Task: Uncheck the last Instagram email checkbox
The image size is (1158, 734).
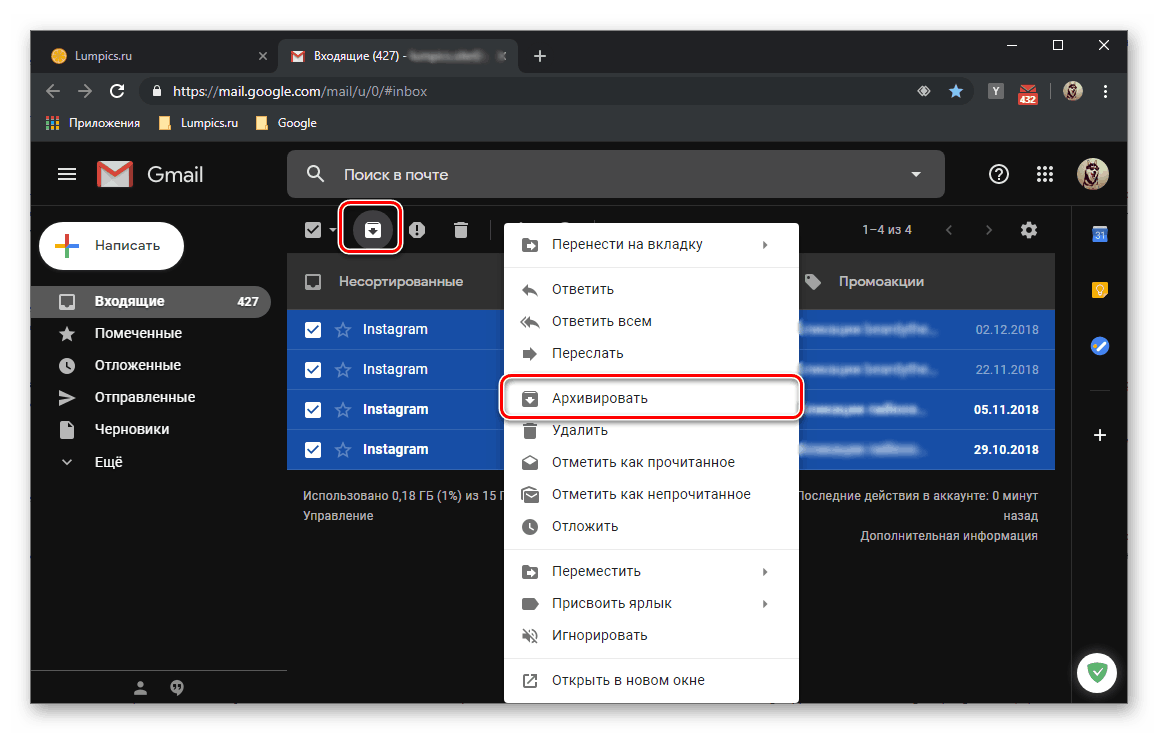Action: (x=313, y=450)
